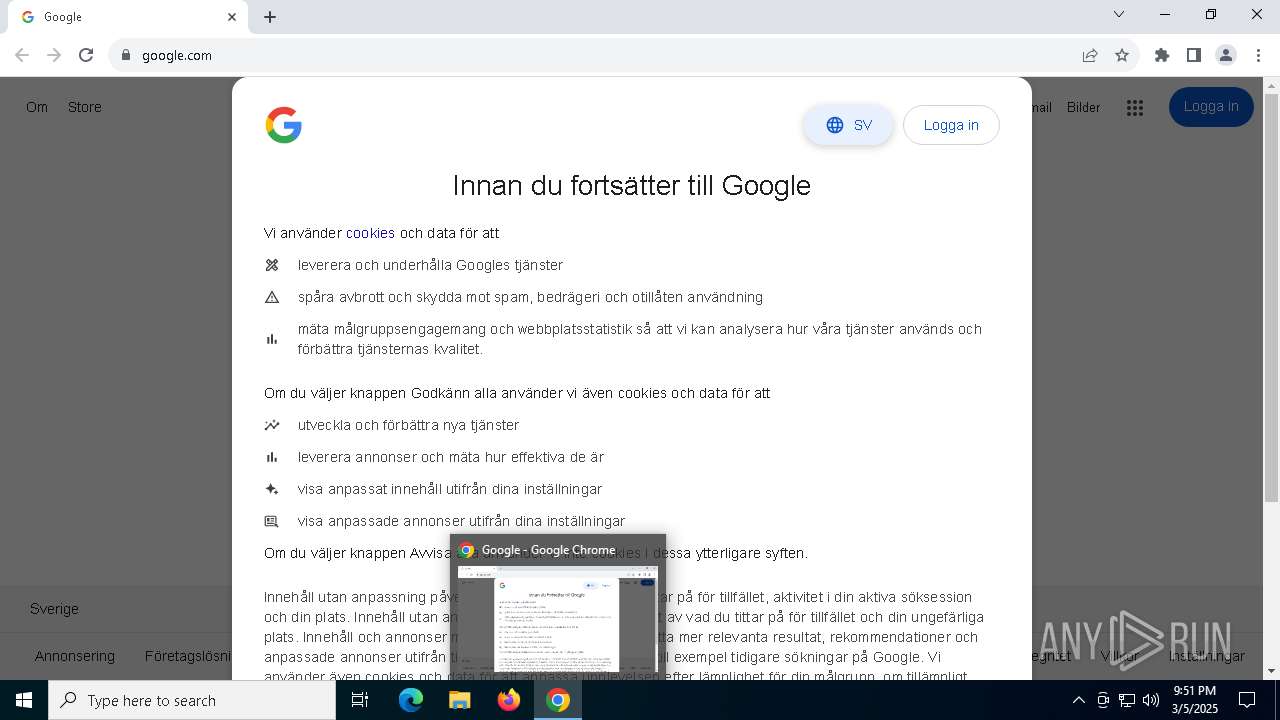This screenshot has width=1280, height=720.
Task: Click the taskbar search box
Action: click(192, 700)
